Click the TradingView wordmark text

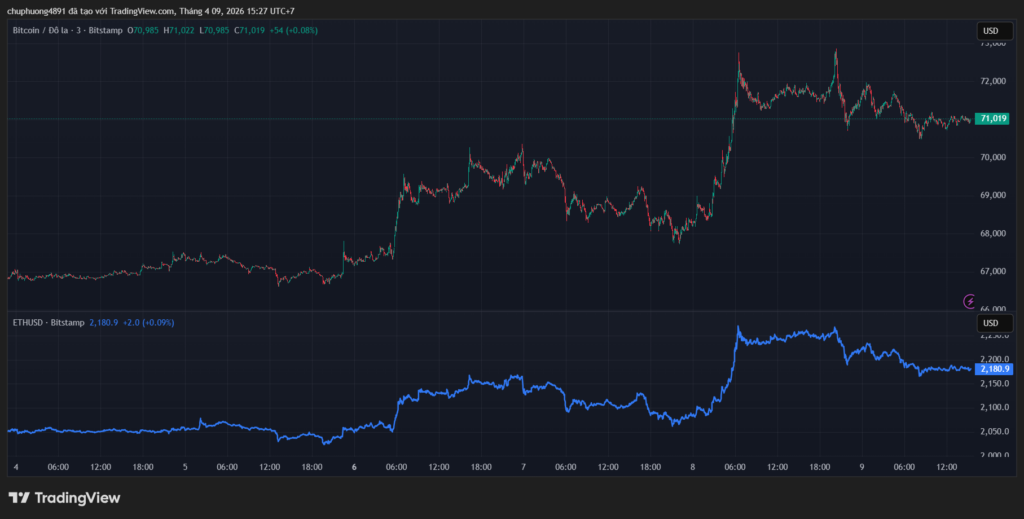tap(77, 497)
